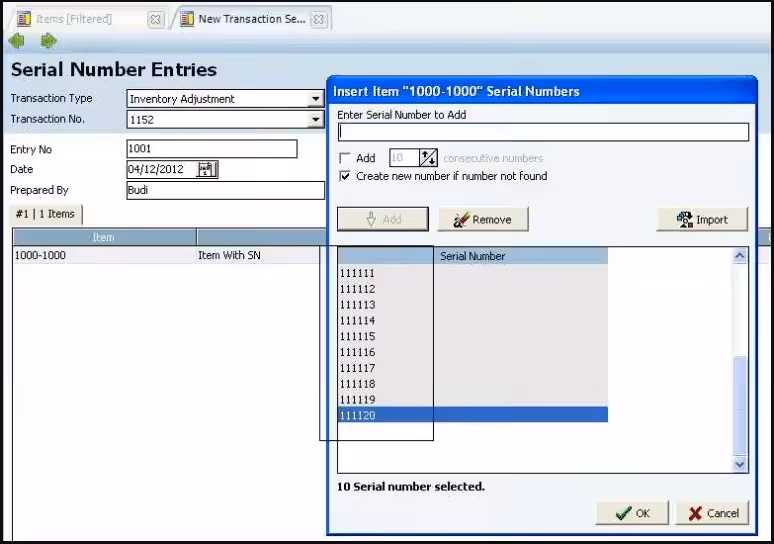Select serial number 111119

tap(472, 399)
